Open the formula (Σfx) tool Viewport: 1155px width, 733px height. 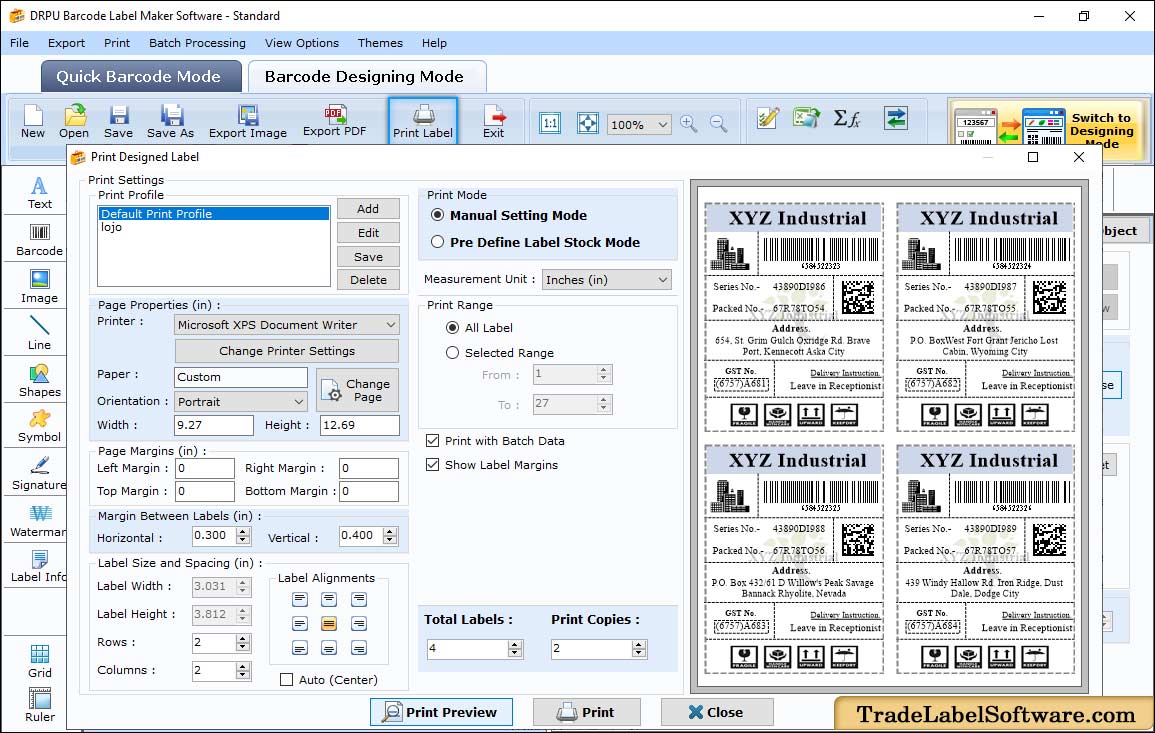coord(847,118)
